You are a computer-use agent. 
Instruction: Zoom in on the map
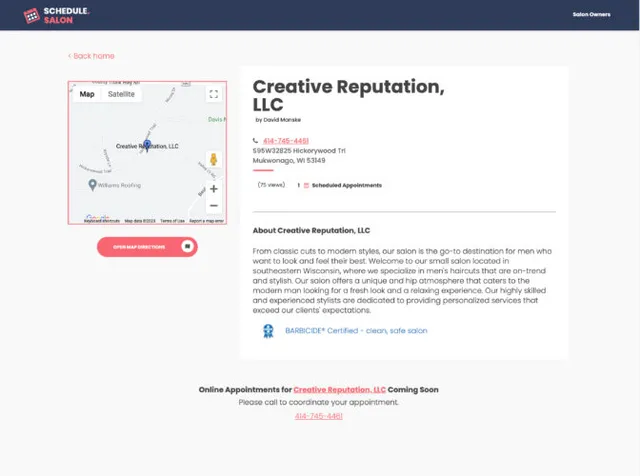213,189
